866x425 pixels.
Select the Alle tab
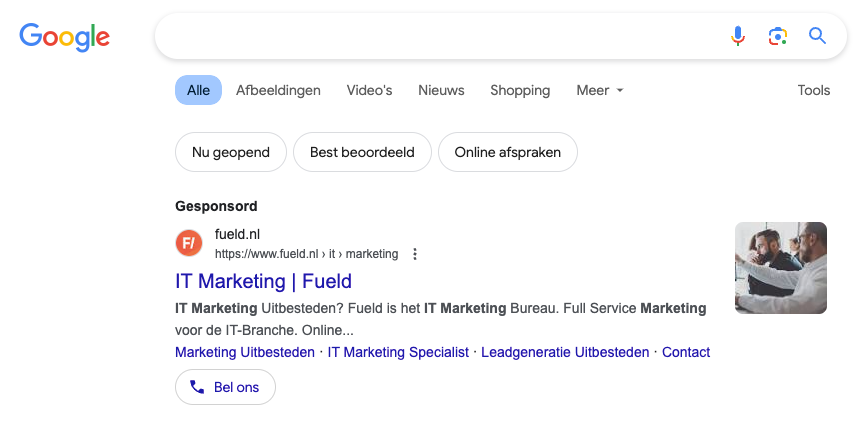(x=198, y=90)
